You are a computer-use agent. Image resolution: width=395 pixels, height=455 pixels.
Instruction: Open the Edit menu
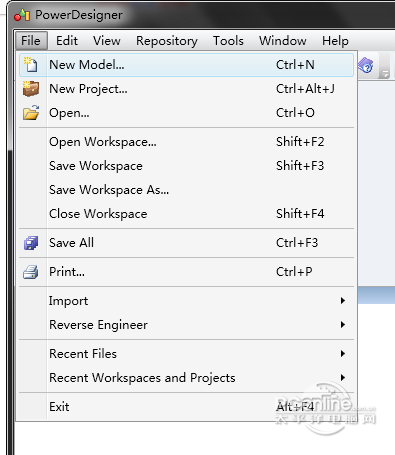pyautogui.click(x=67, y=41)
